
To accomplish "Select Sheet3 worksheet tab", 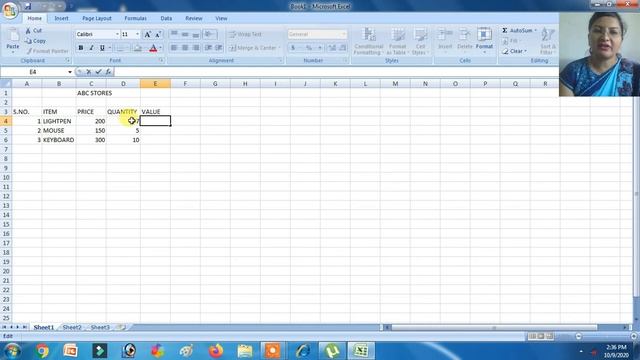I will pos(100,327).
